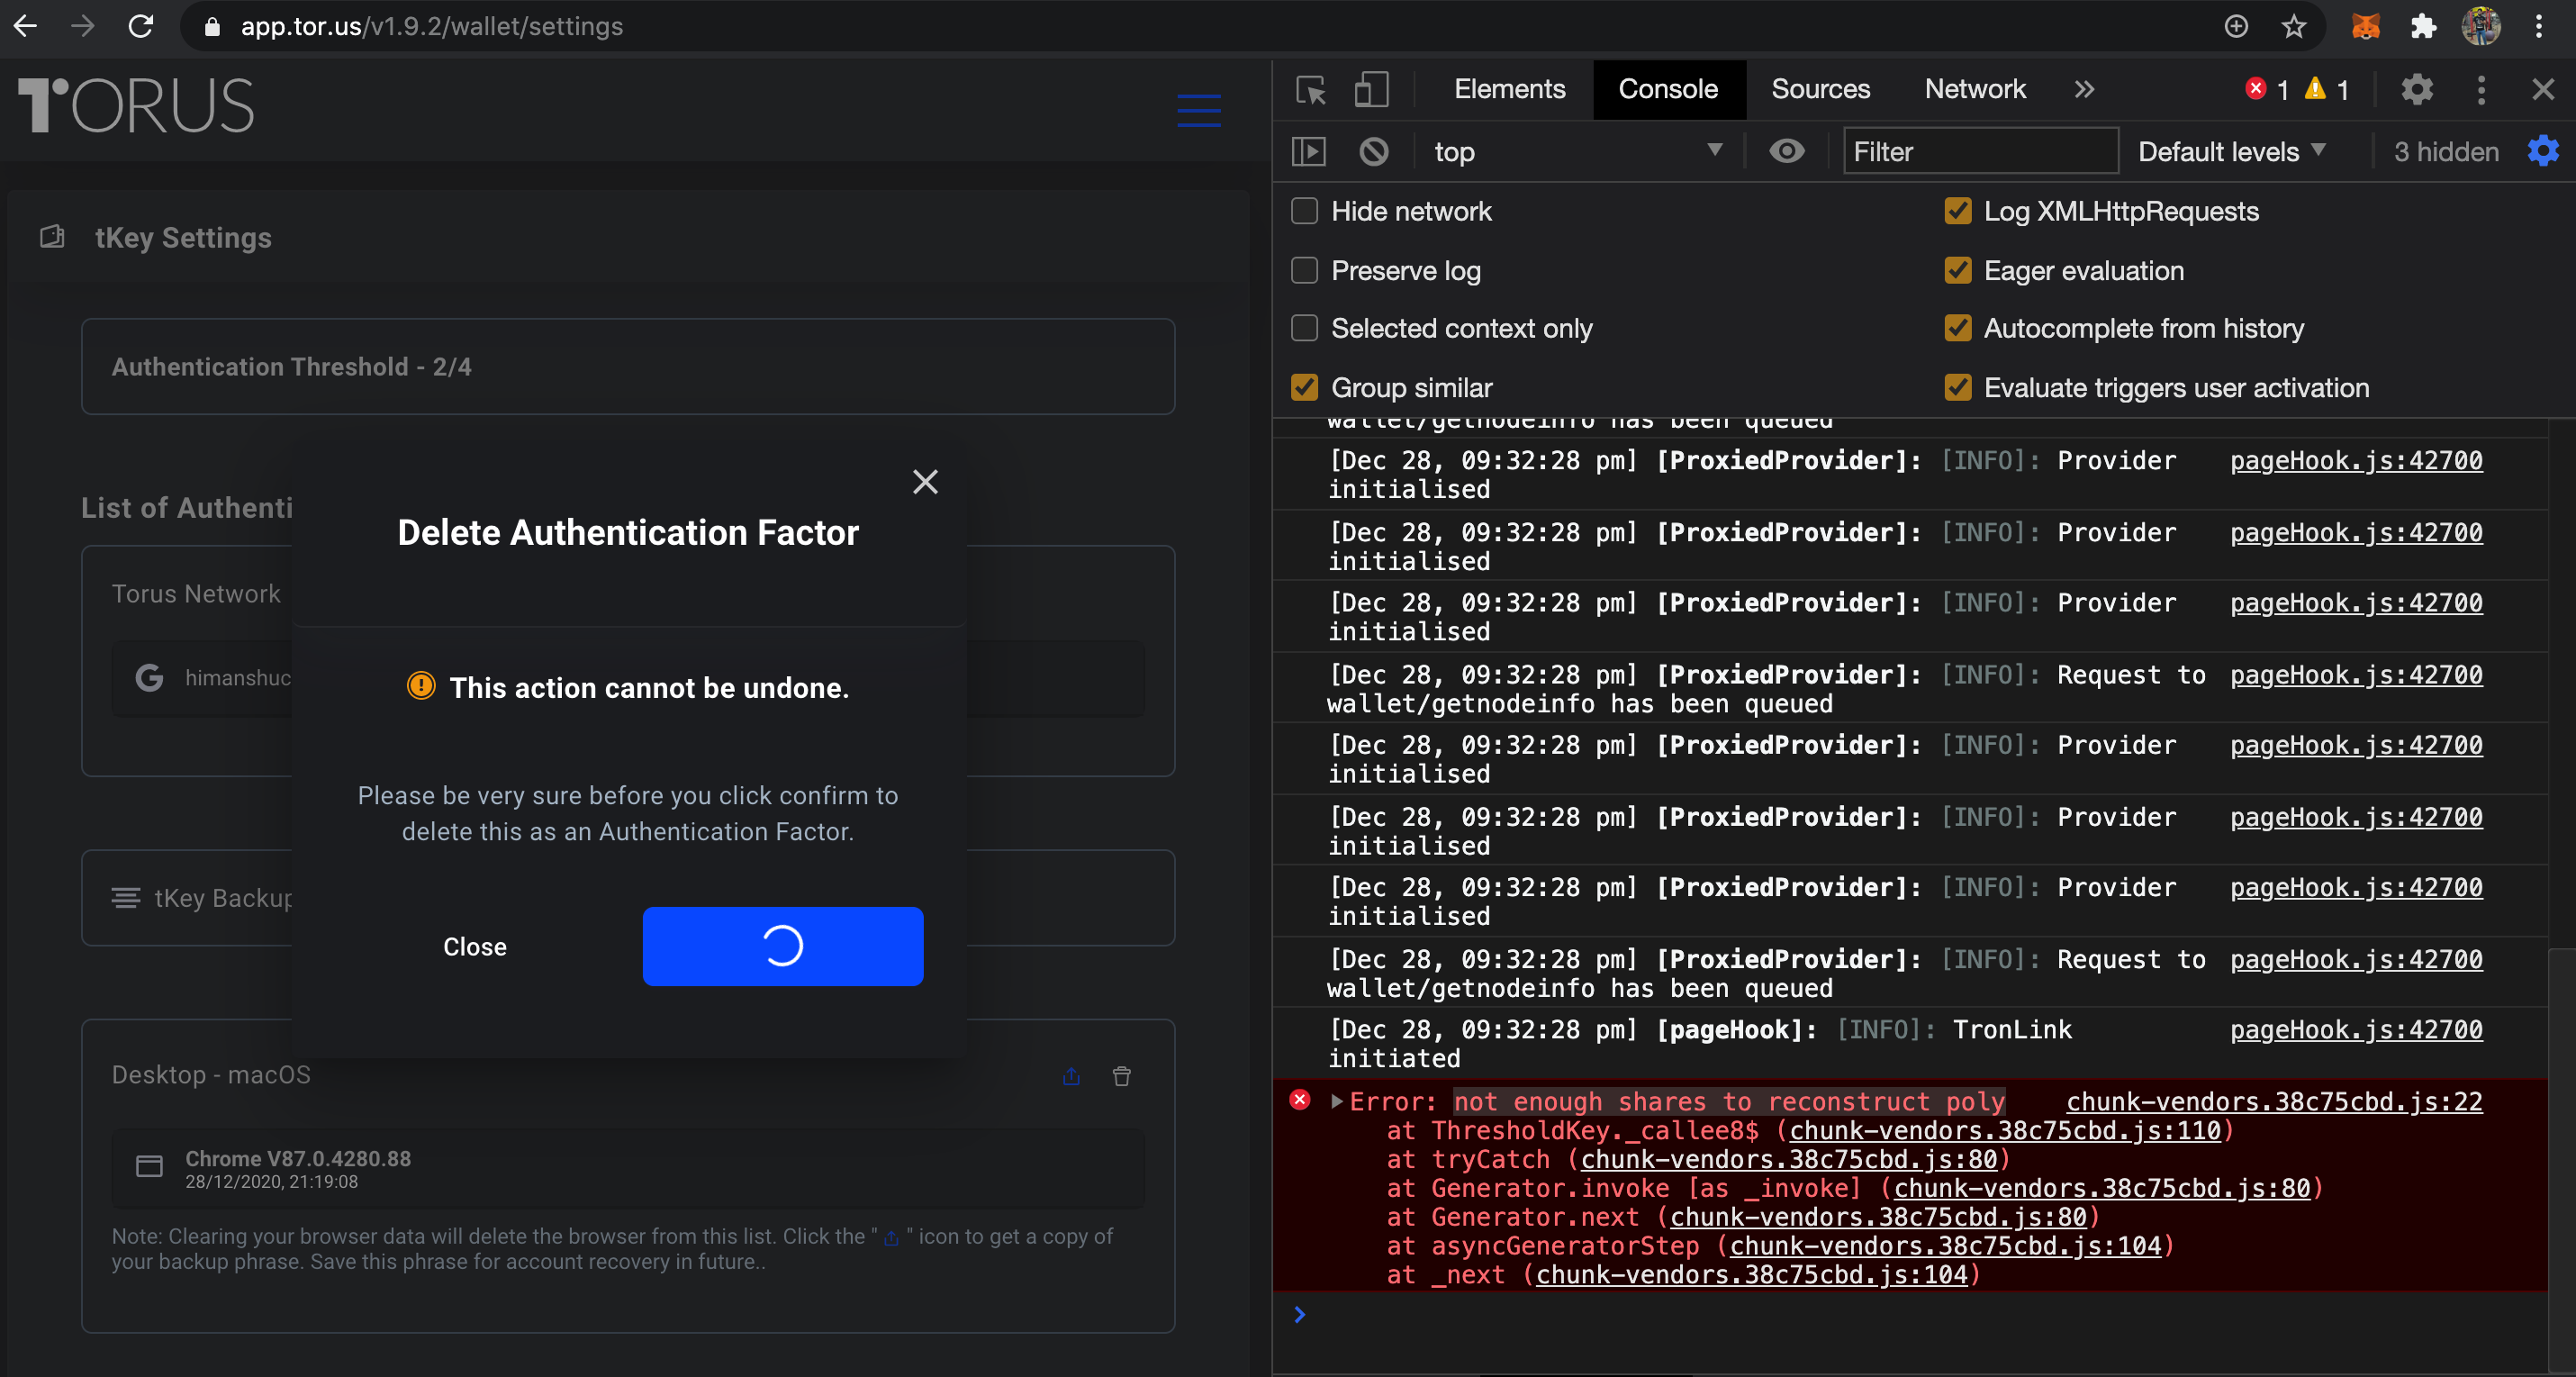Enable the Preserve log checkbox

coord(1303,270)
